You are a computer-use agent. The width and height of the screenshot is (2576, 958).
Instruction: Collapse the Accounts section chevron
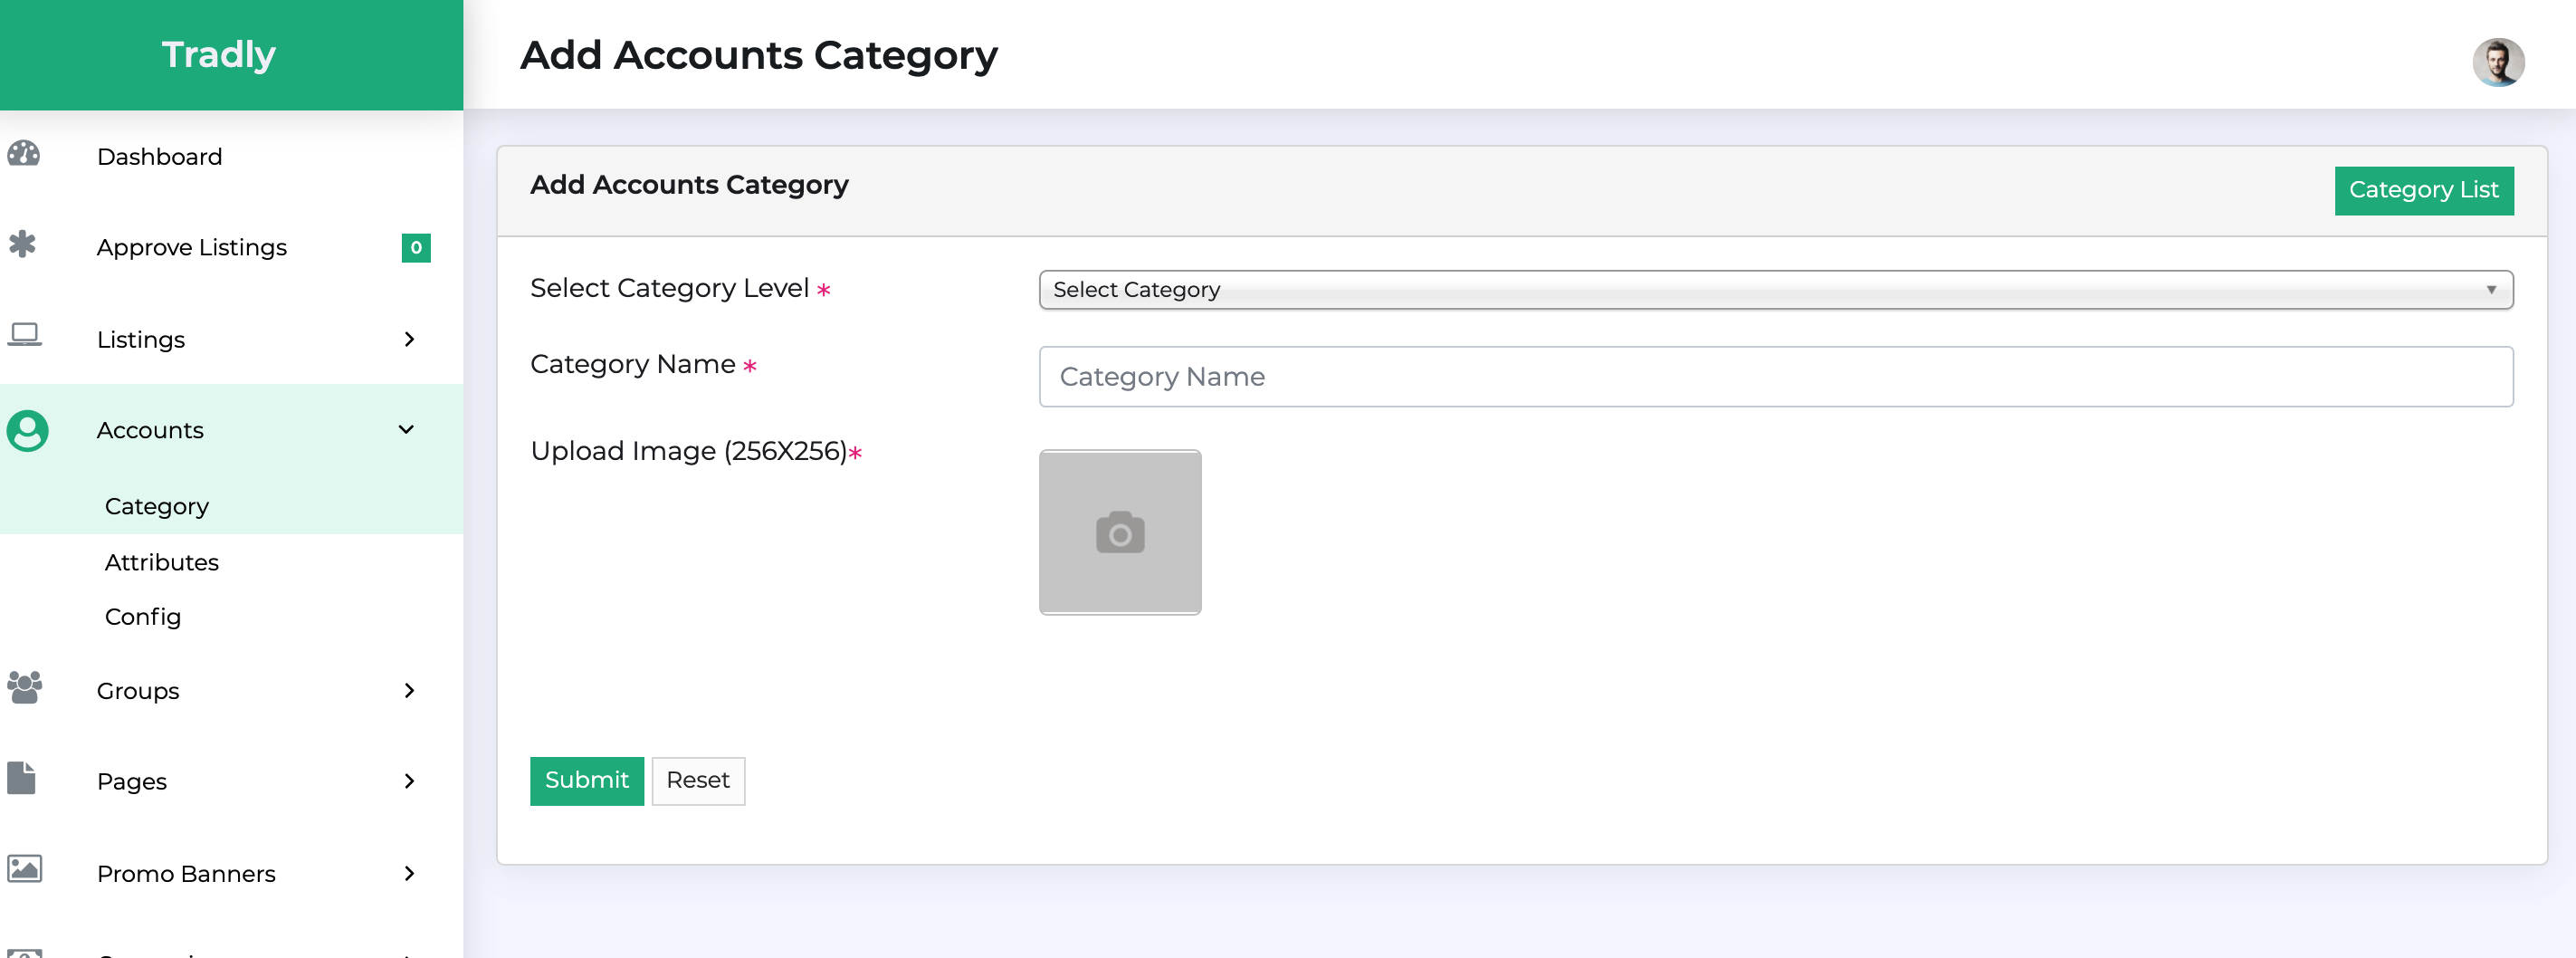[x=406, y=430]
